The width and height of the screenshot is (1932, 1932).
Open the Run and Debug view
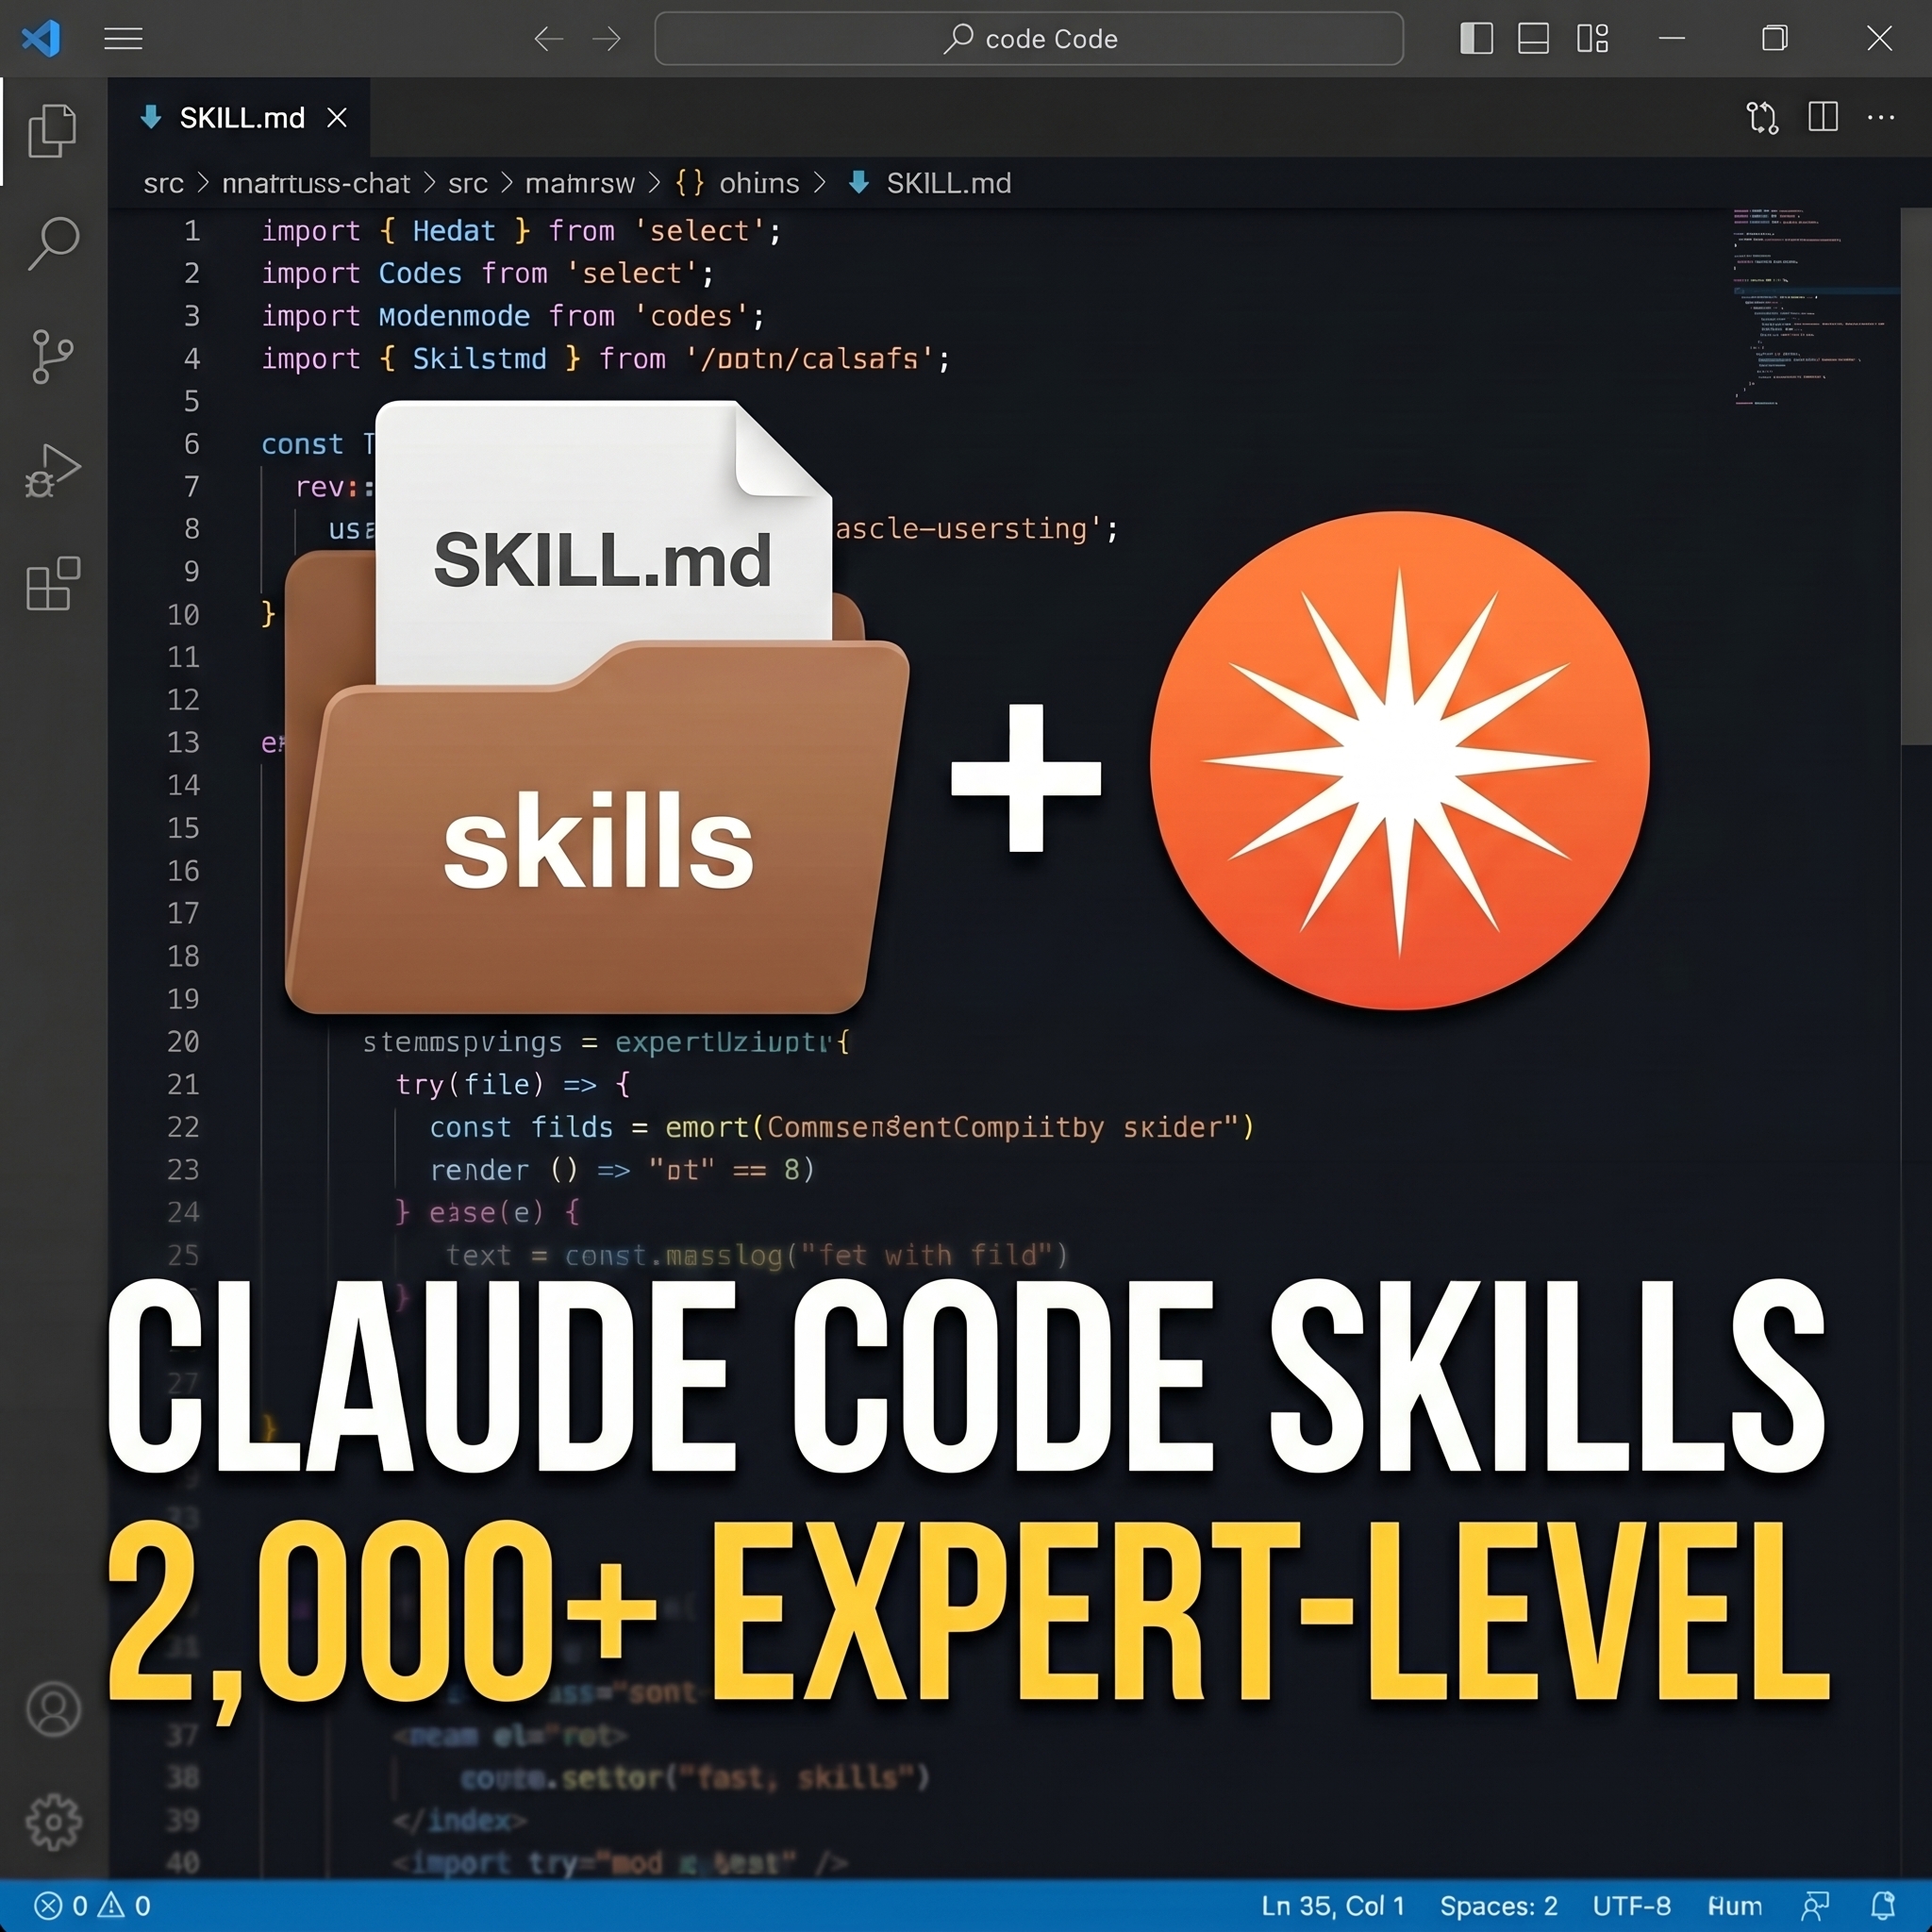click(53, 470)
